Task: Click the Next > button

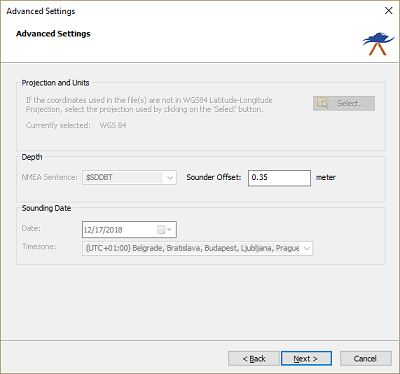Action: (x=306, y=358)
